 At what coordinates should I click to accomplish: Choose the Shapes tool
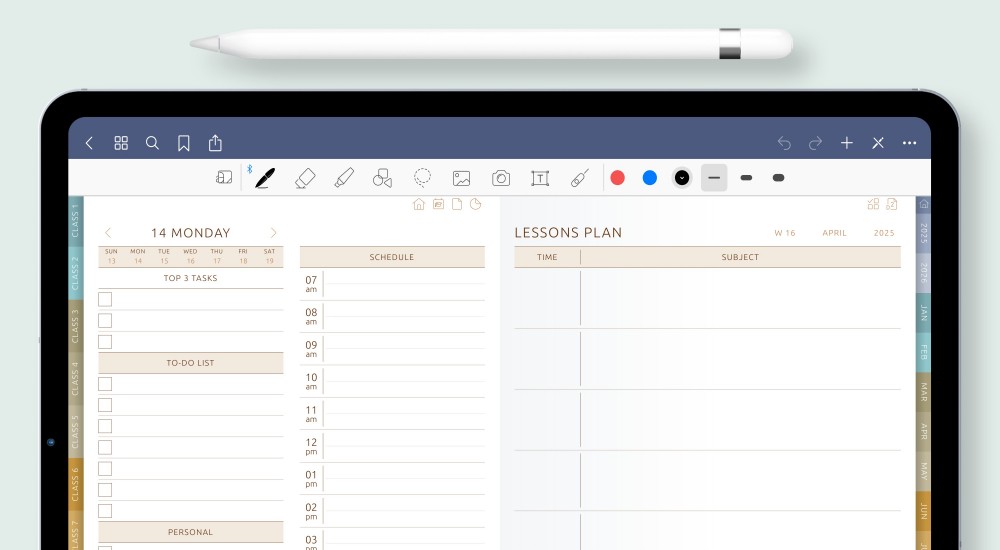[382, 178]
